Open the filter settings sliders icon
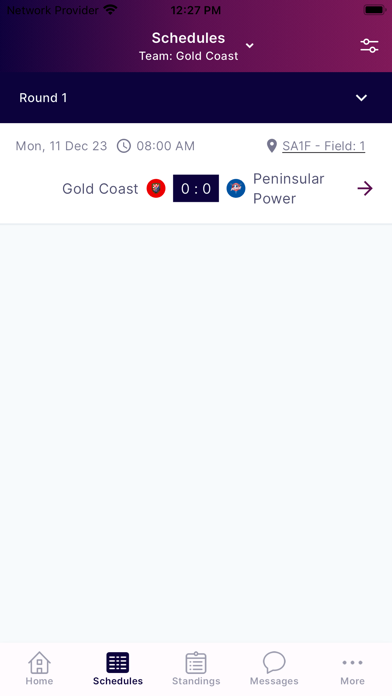This screenshot has width=392, height=696. coord(369,46)
